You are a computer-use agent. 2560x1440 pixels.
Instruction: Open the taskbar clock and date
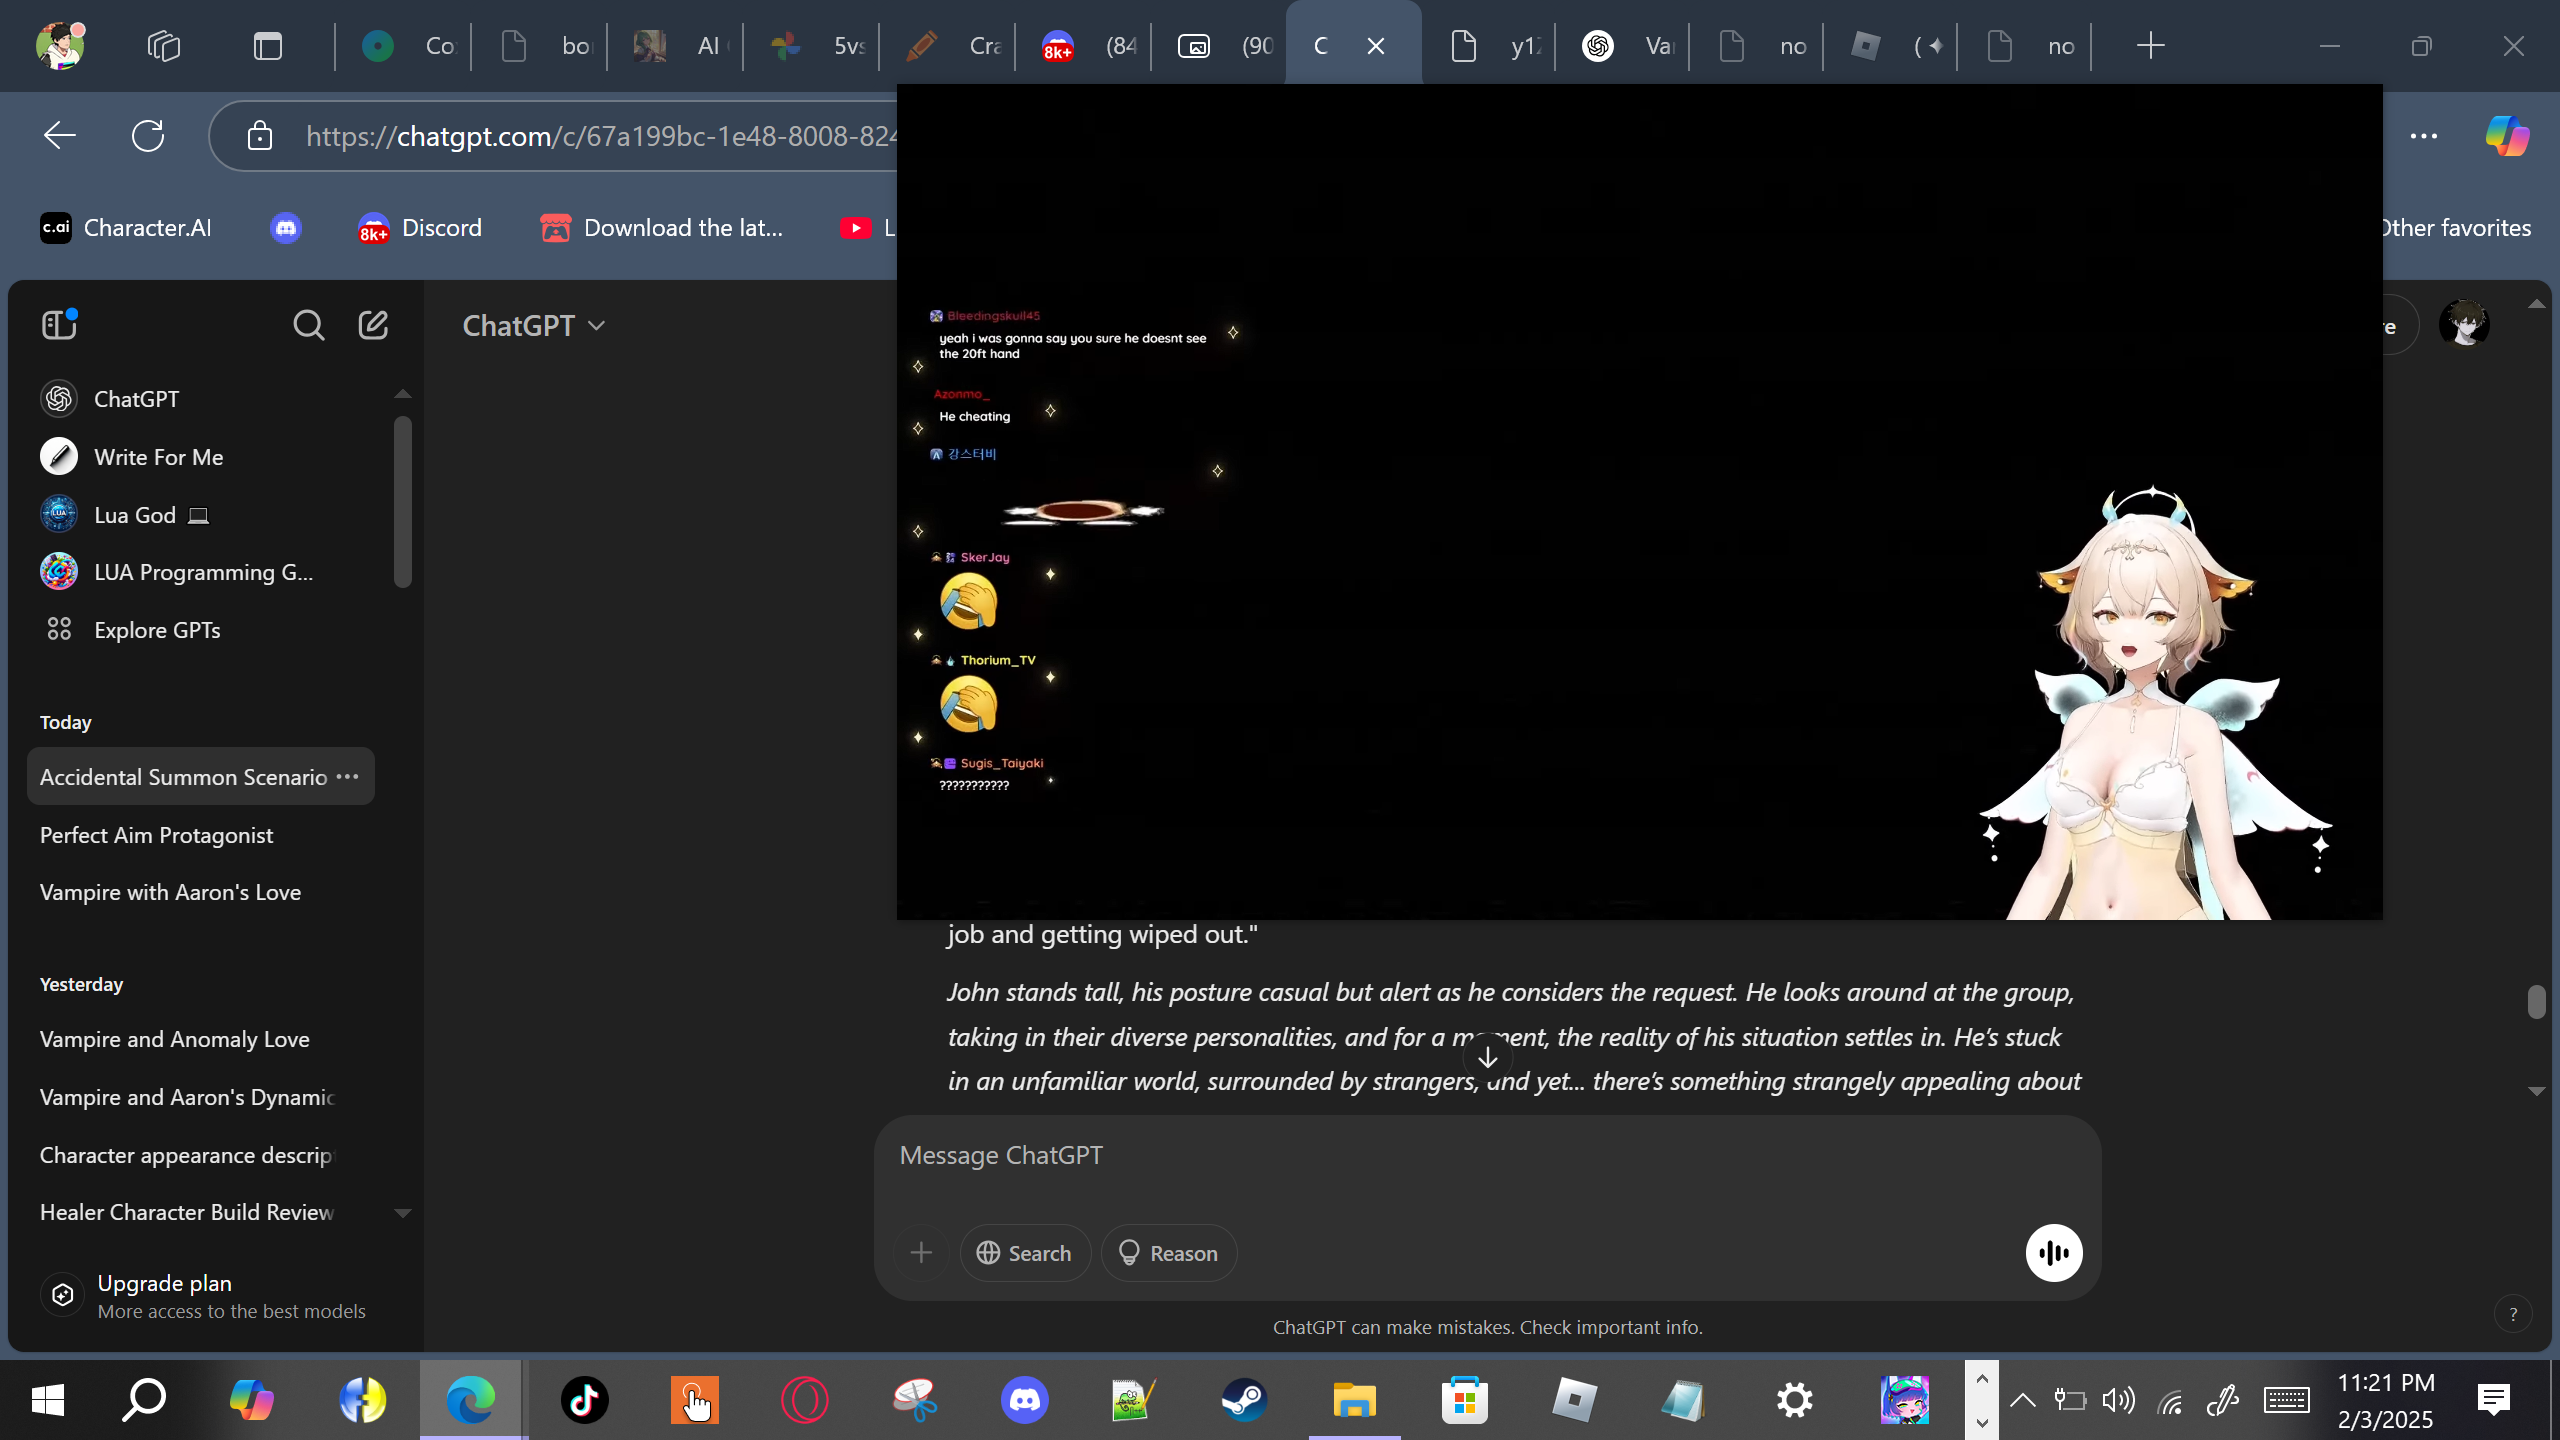(2386, 1400)
